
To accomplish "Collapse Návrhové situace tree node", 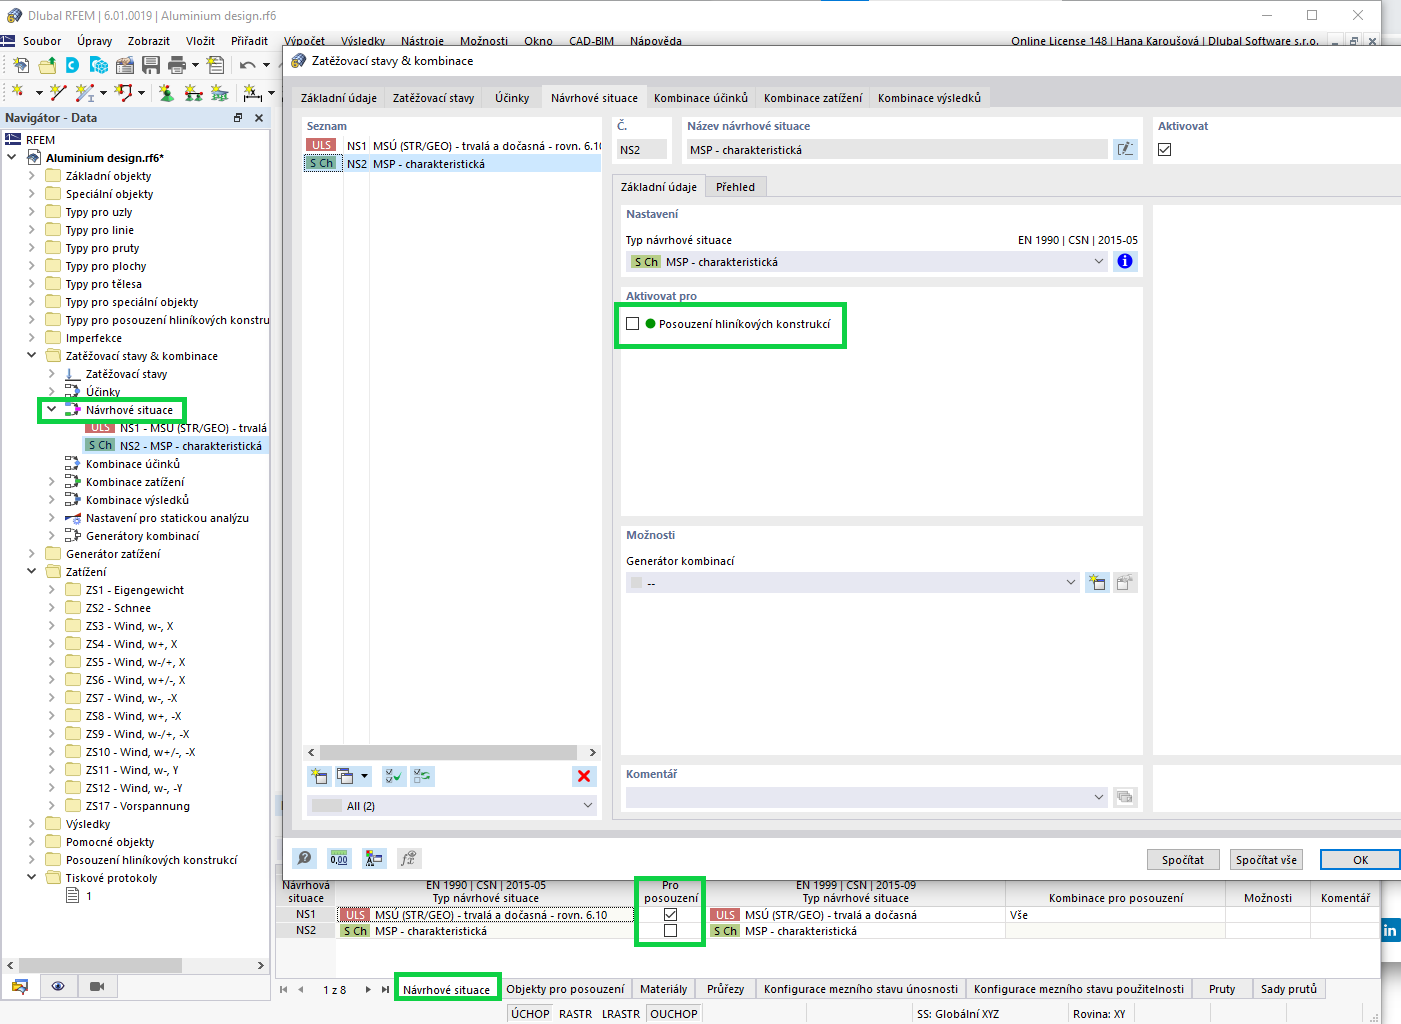I will tap(51, 409).
